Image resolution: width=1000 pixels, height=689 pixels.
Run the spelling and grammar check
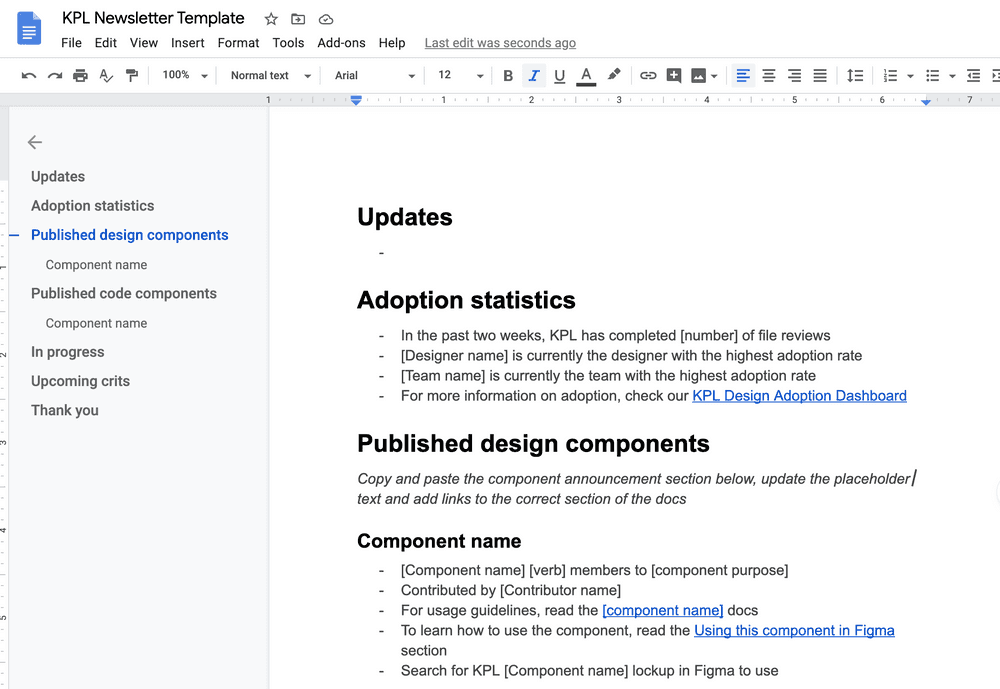(x=105, y=75)
